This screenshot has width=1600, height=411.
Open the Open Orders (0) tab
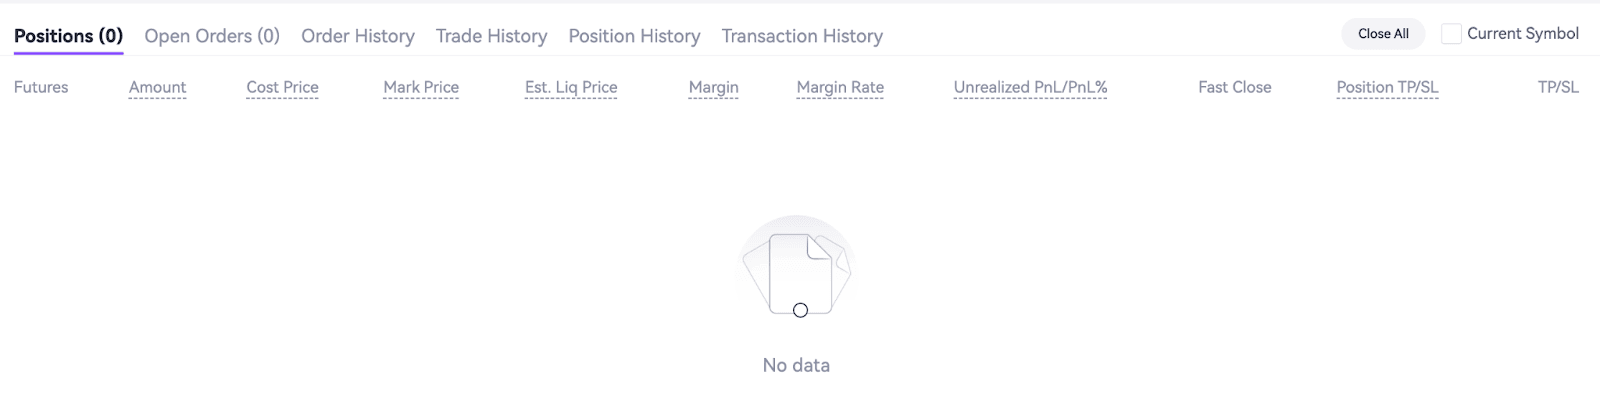(x=212, y=36)
